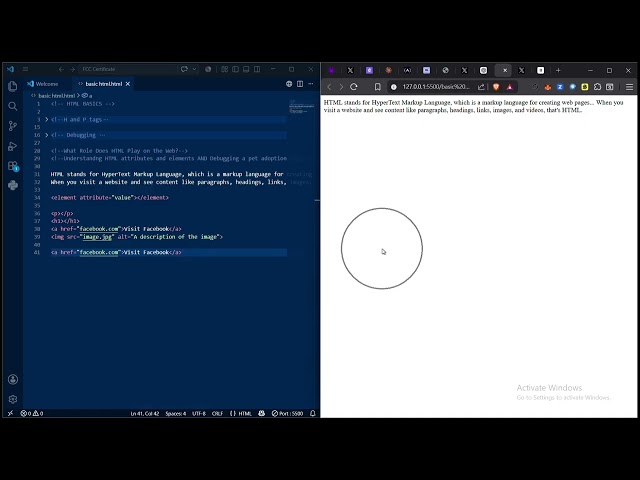Expand the folded Debugging comment
The height and width of the screenshot is (480, 640).
(x=47, y=135)
